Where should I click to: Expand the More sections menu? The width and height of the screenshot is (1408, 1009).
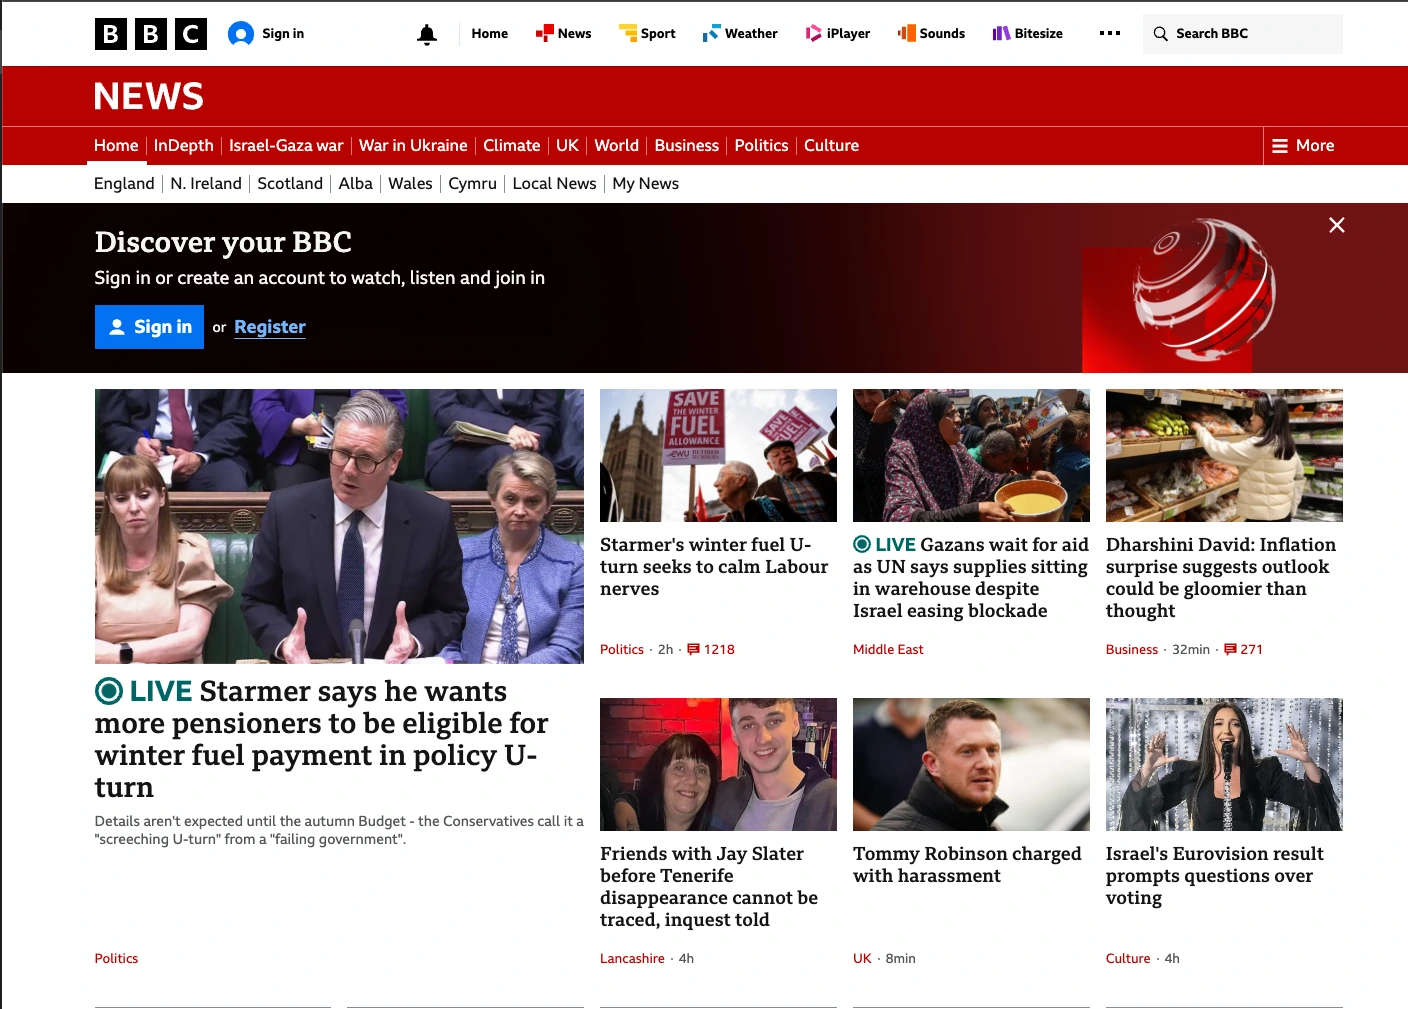1303,146
